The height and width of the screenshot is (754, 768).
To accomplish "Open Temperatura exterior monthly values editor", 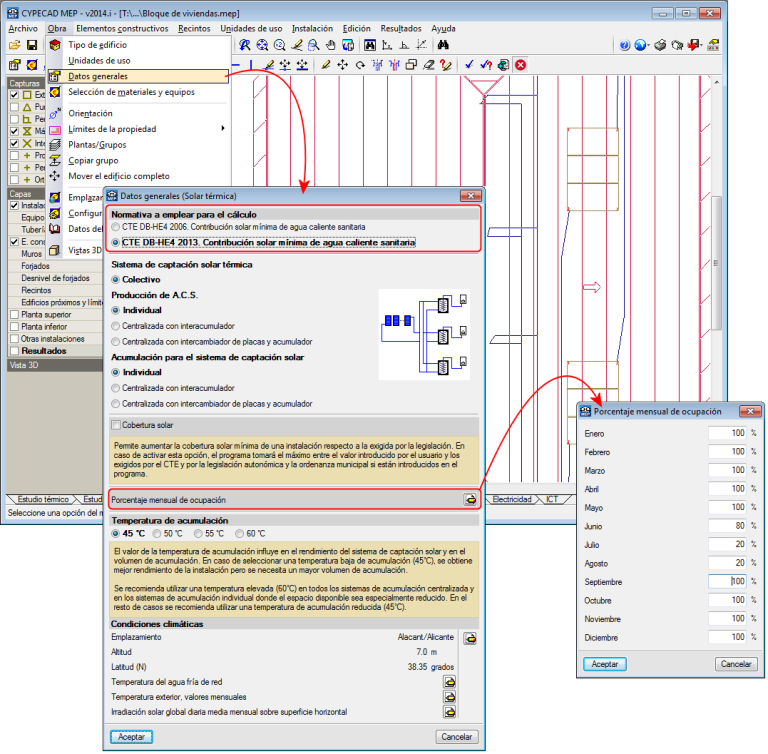I will tap(450, 697).
